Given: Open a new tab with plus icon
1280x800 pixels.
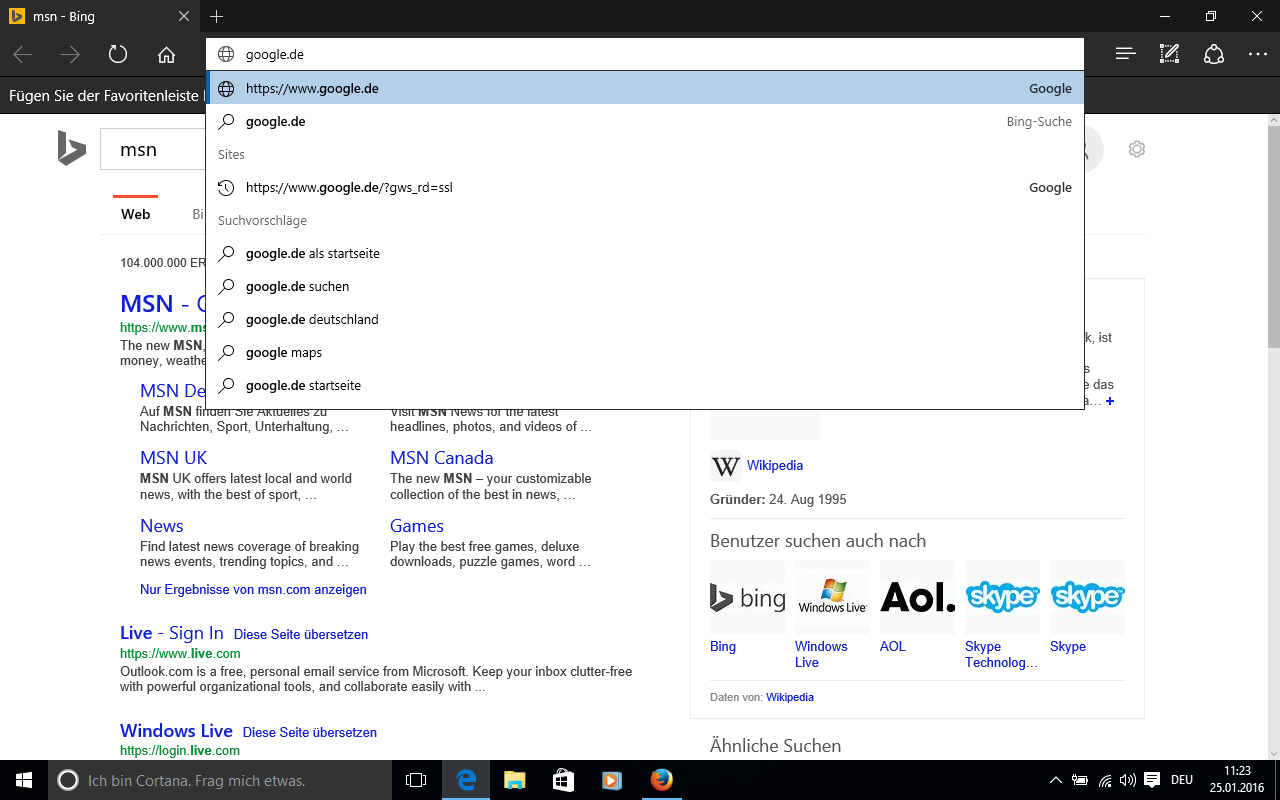Looking at the screenshot, I should tap(216, 16).
